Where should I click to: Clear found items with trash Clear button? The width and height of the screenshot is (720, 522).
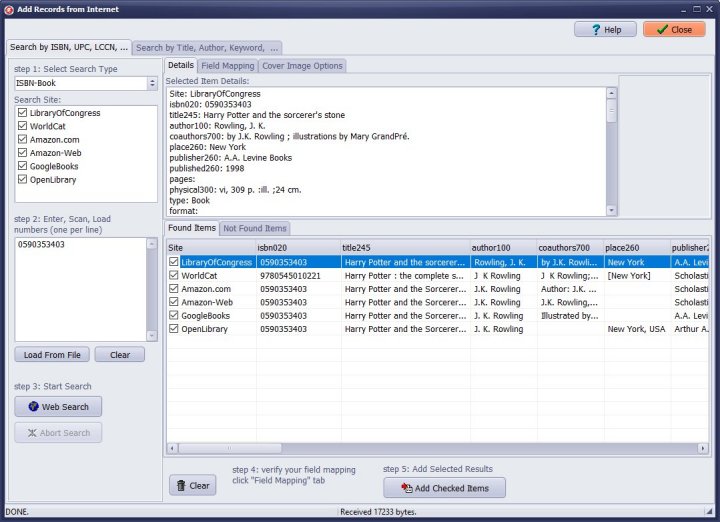point(193,485)
